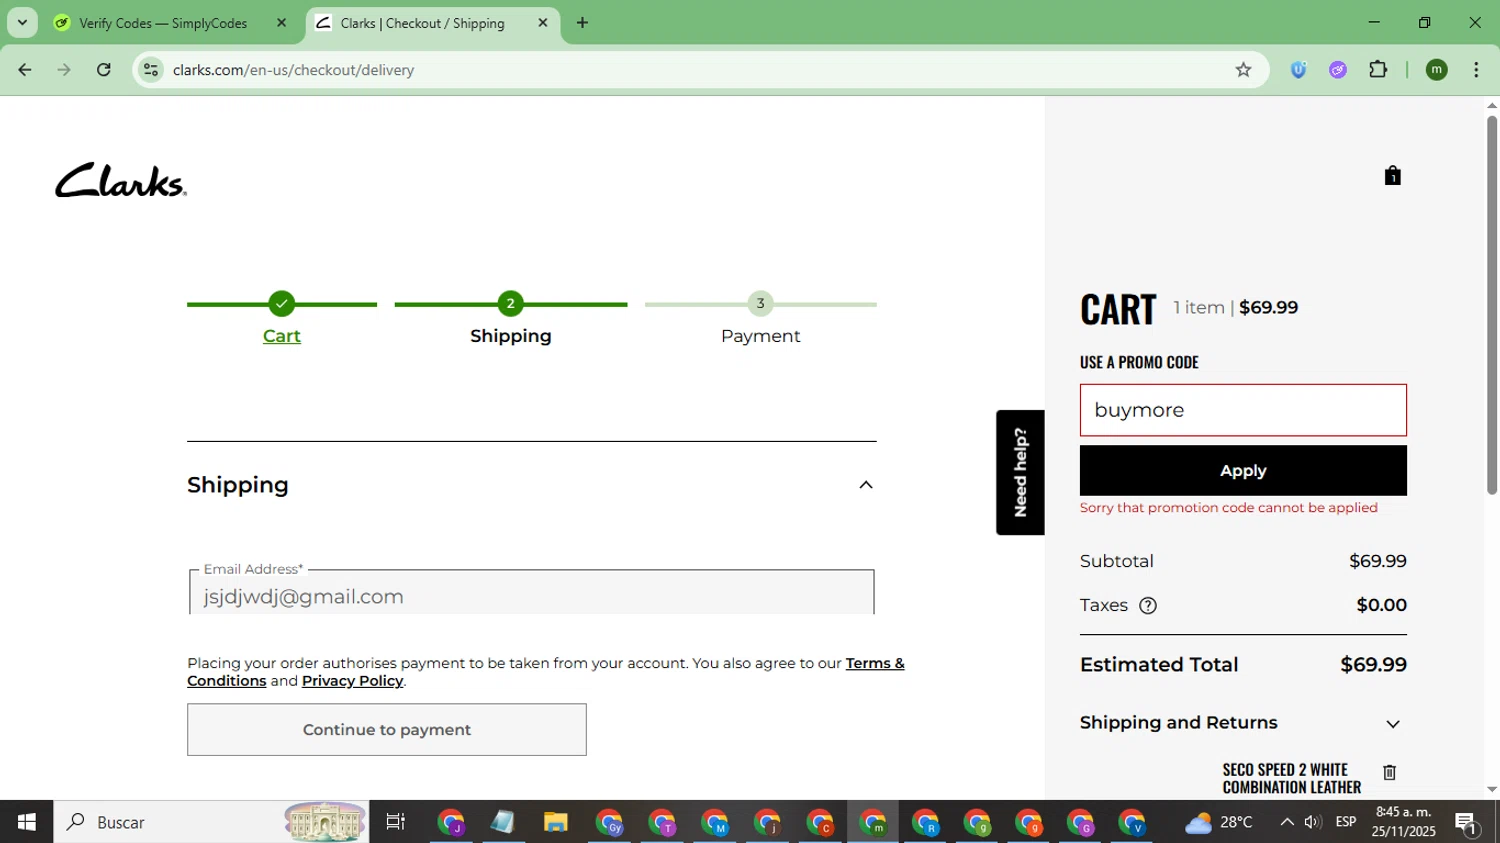Image resolution: width=1500 pixels, height=843 pixels.
Task: Reload the page
Action: click(x=104, y=70)
